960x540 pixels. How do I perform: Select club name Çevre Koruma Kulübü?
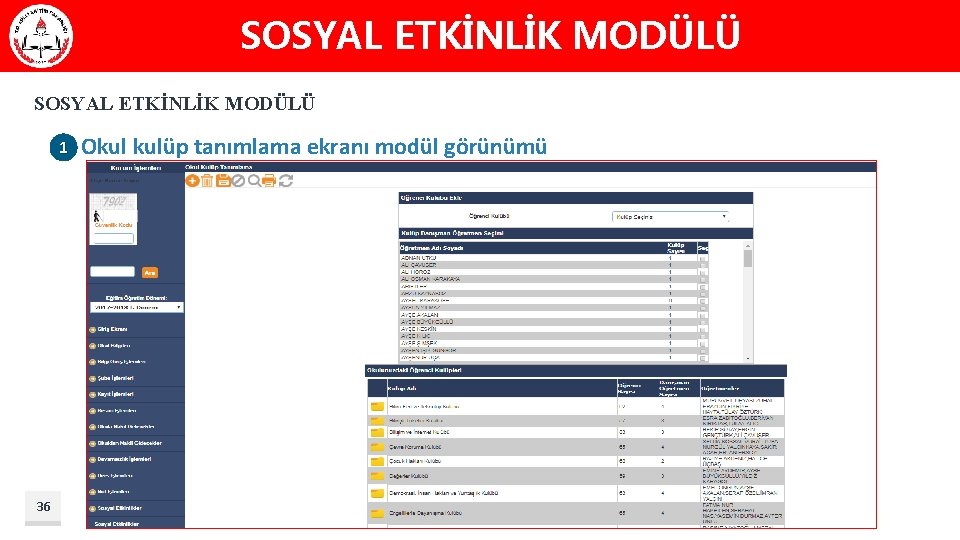(x=415, y=447)
